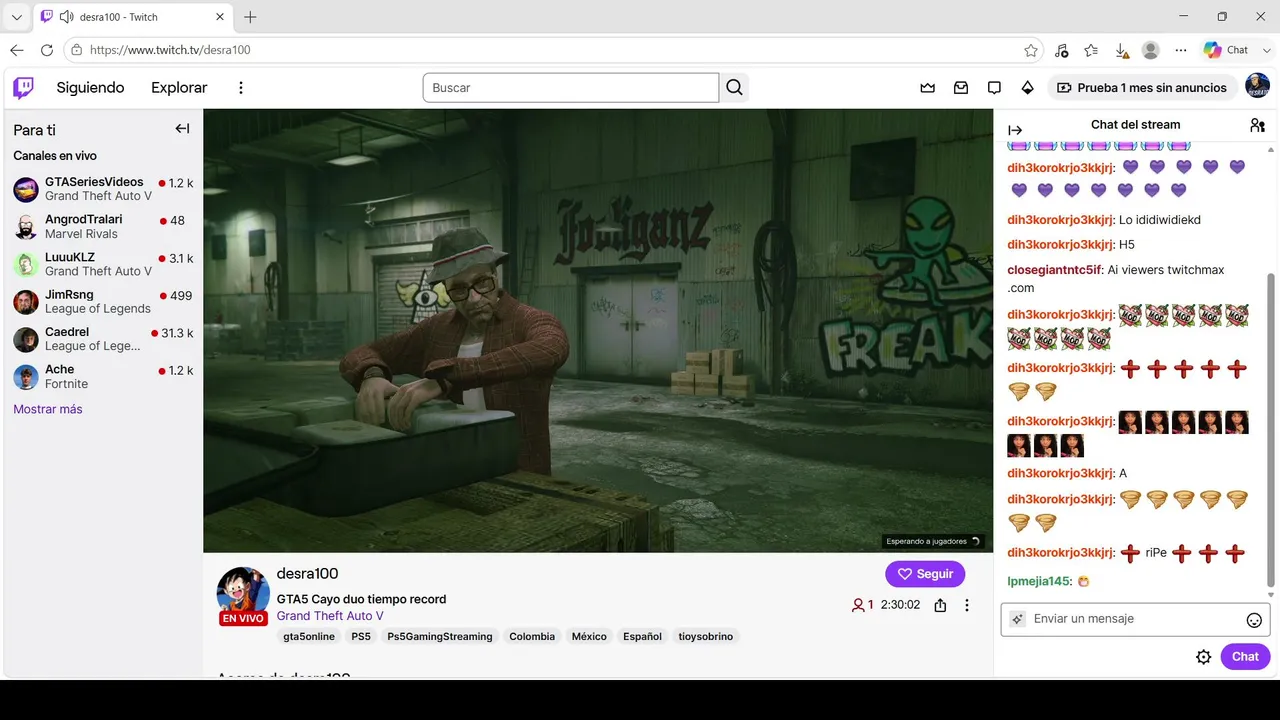The height and width of the screenshot is (720, 1280).
Task: Click Prueba 1 mes sin anuncios
Action: click(x=1141, y=88)
